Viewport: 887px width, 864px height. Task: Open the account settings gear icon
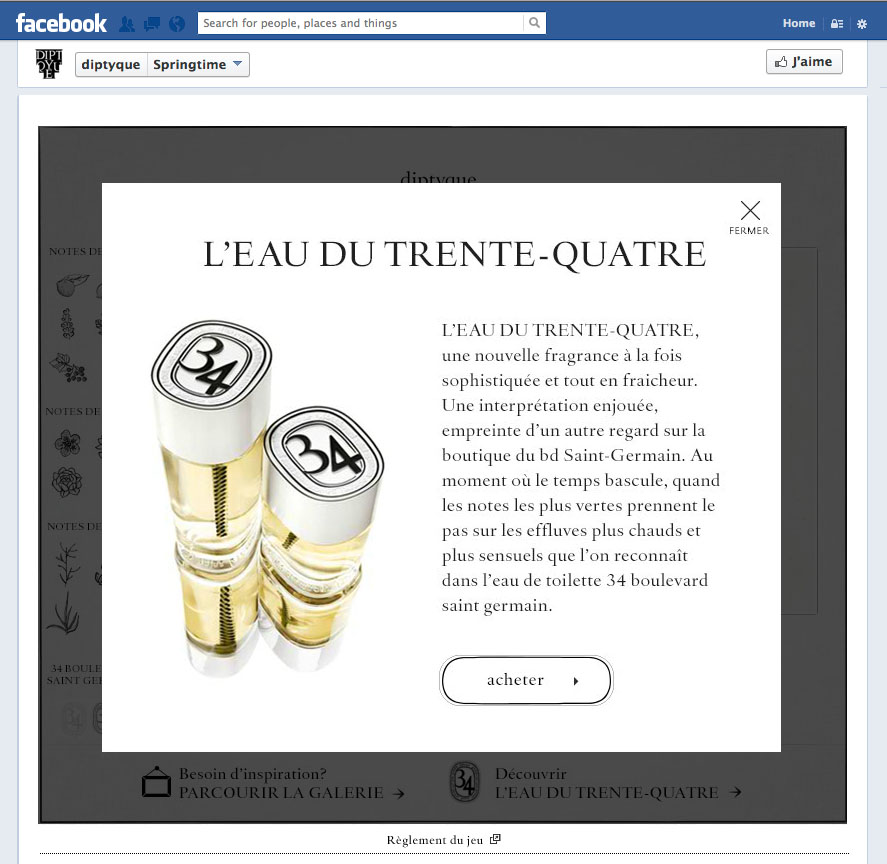pos(862,24)
